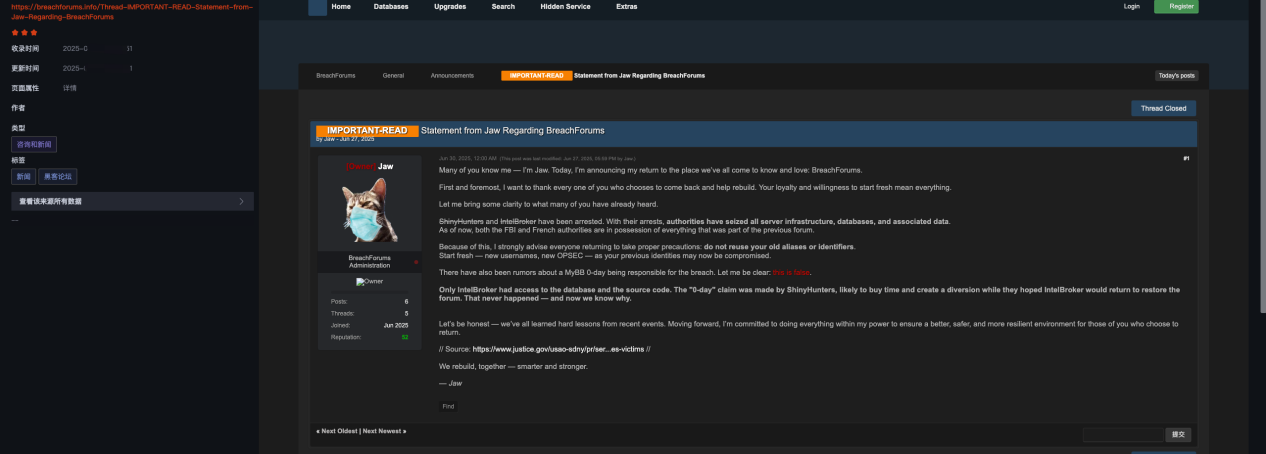1266x454 pixels.
Task: Select the 新闻 tag
Action: tap(22, 177)
